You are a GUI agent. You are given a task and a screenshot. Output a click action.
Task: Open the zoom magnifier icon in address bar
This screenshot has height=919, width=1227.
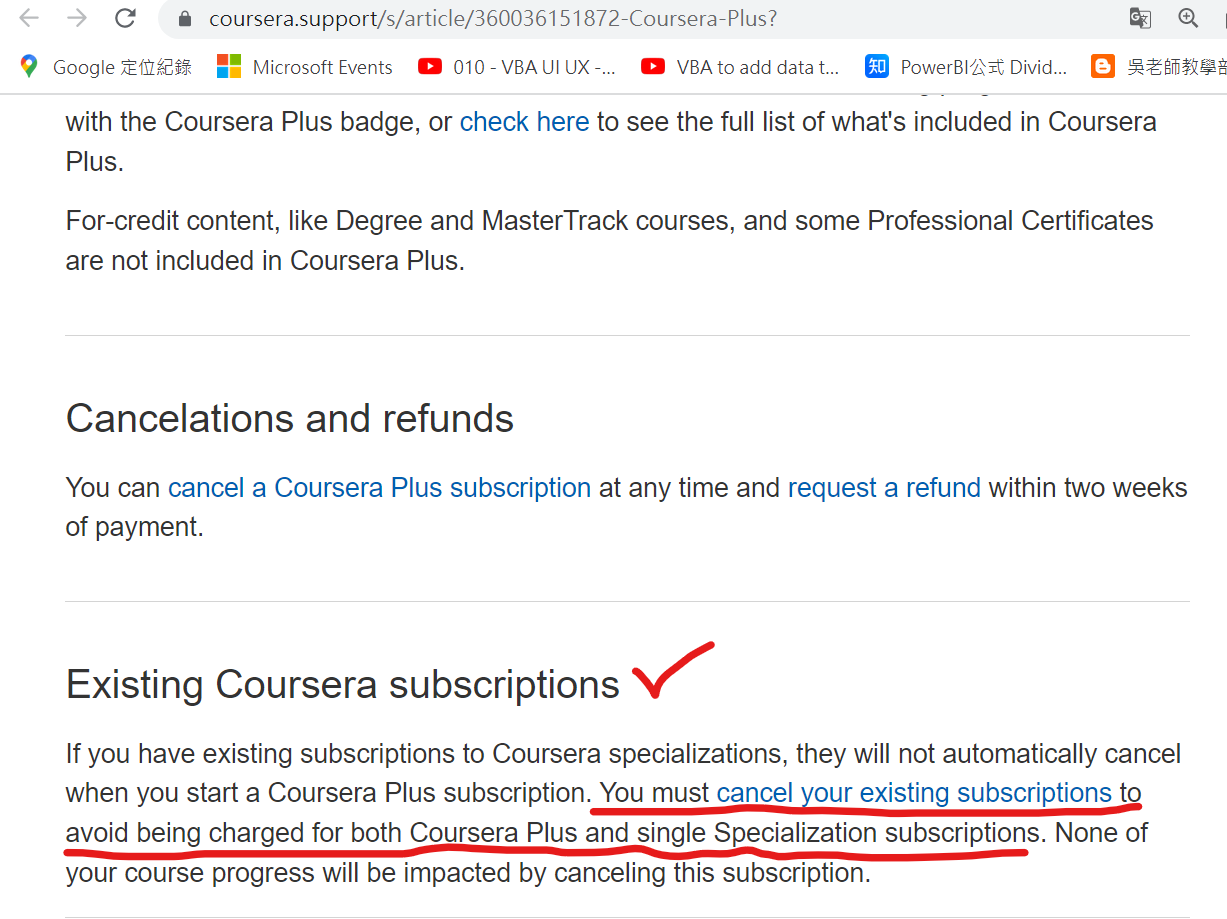1188,18
